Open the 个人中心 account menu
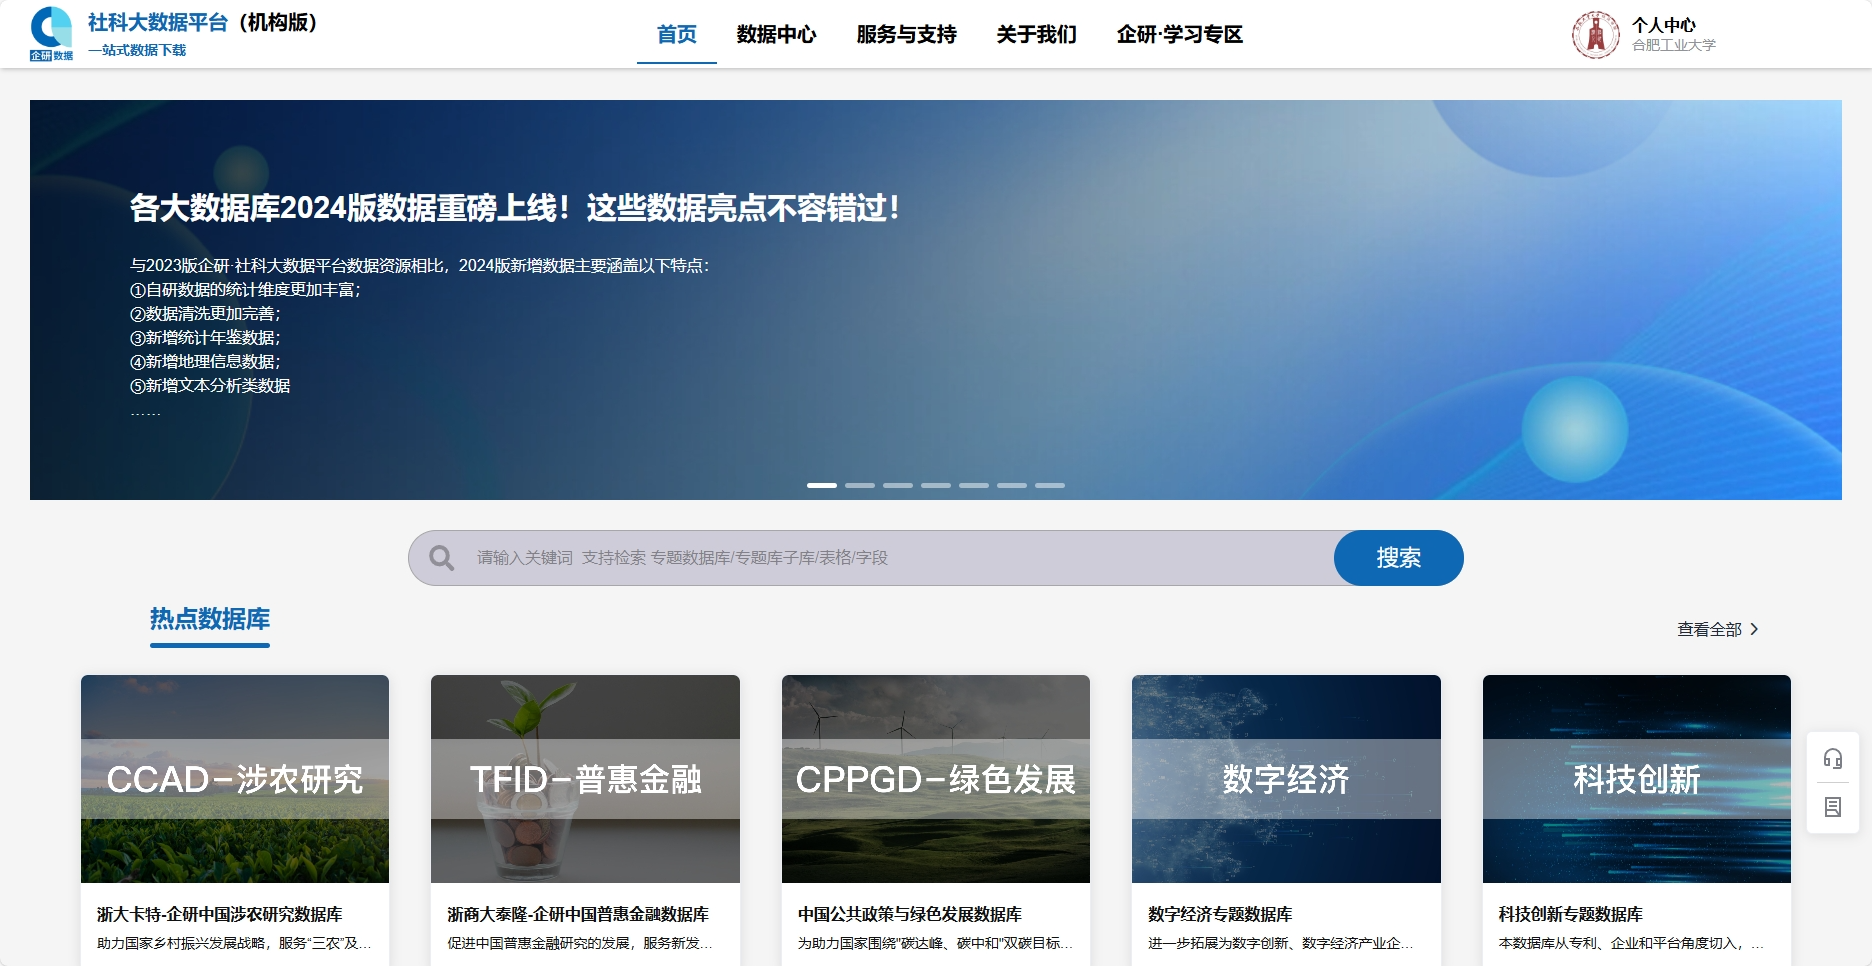 point(1663,25)
